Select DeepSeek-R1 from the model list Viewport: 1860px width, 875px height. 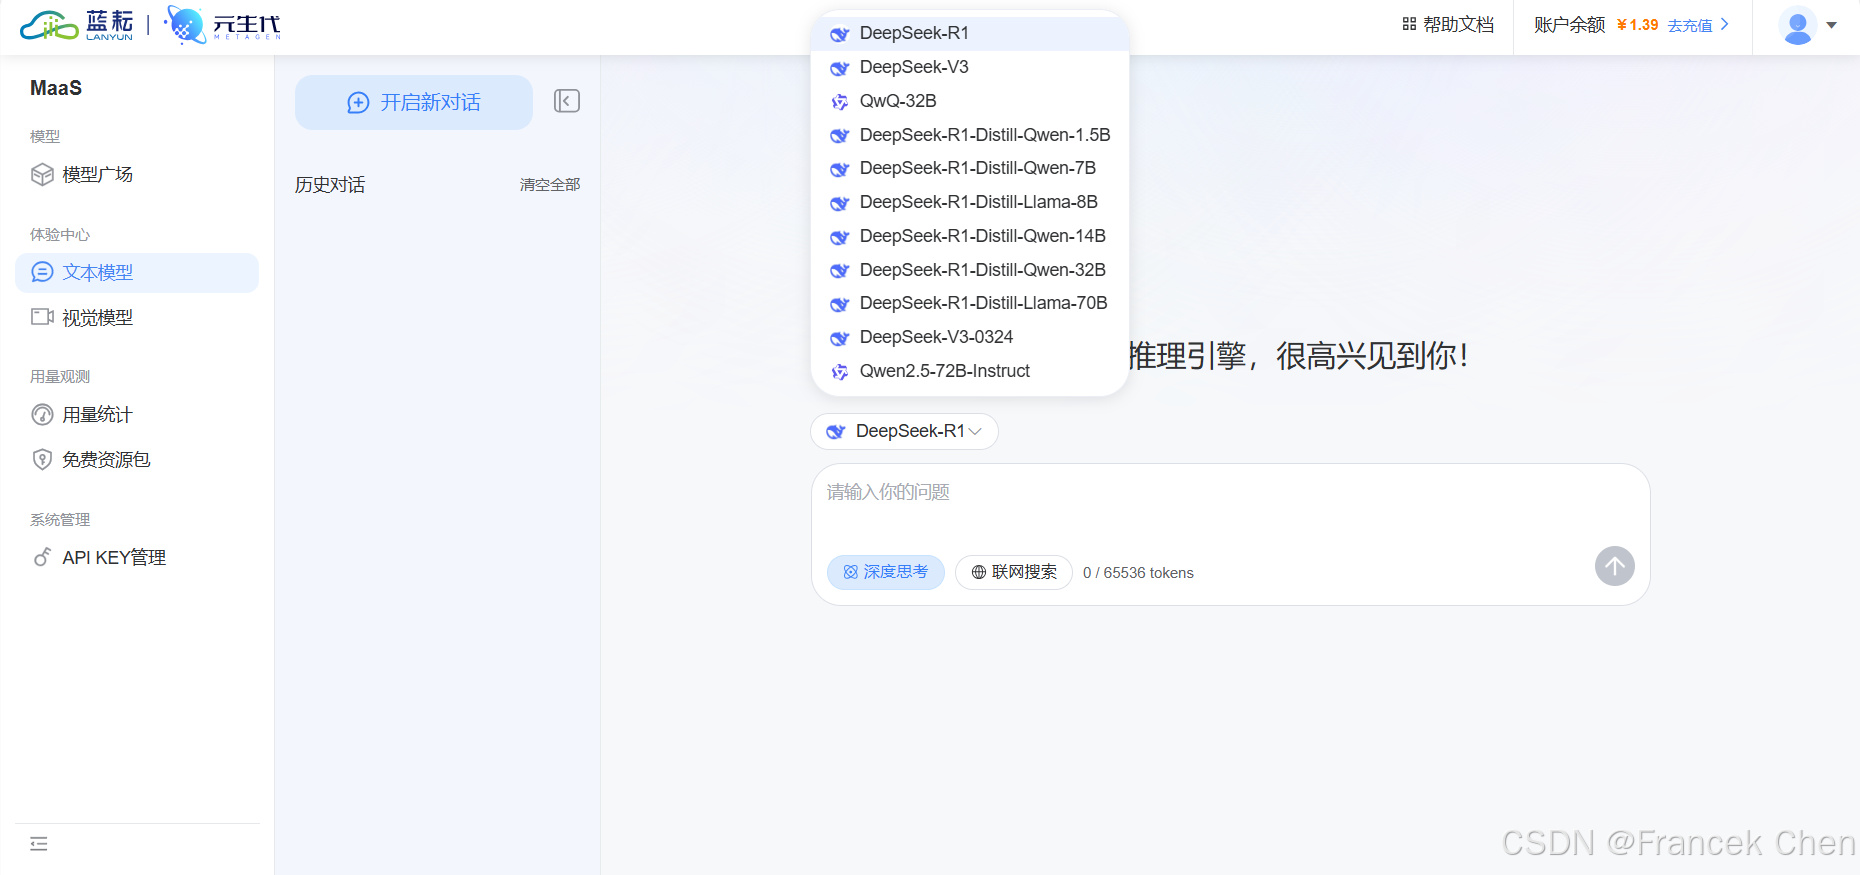tap(970, 33)
